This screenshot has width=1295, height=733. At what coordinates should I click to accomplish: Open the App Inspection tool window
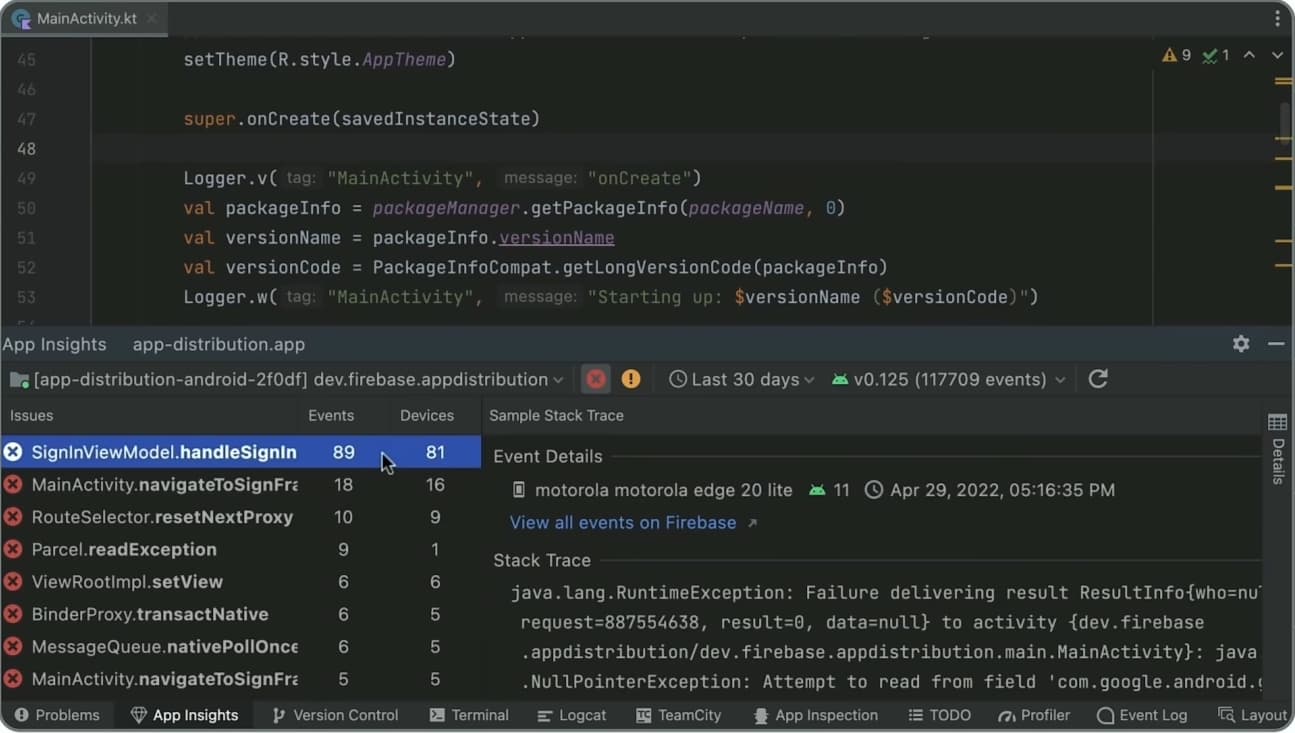point(815,715)
